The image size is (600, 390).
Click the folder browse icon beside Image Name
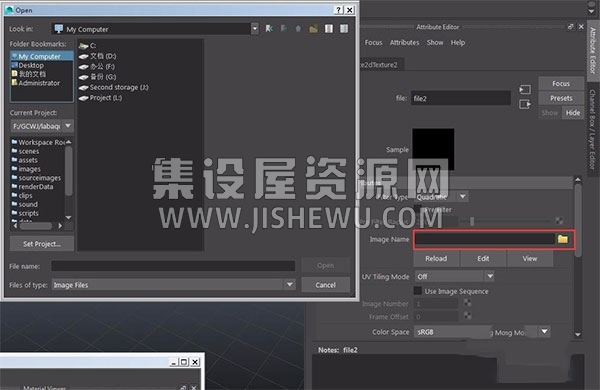(x=562, y=239)
